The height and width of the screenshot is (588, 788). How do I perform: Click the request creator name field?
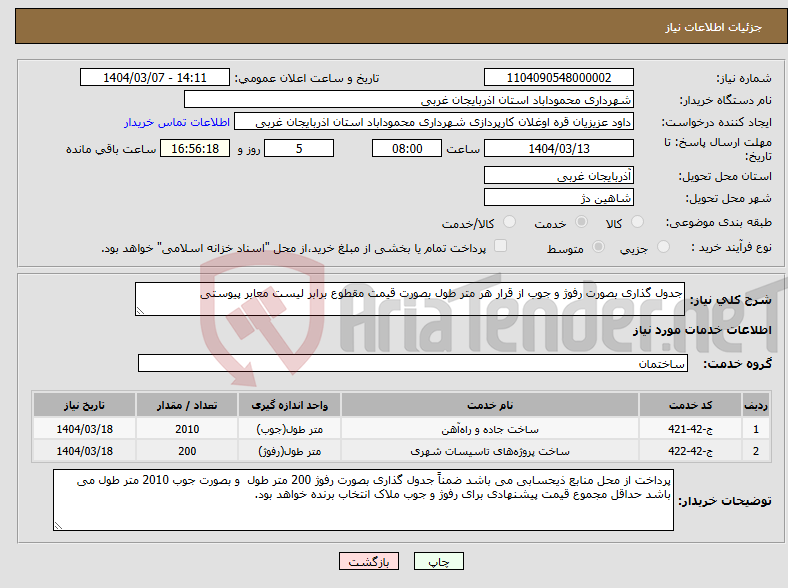pyautogui.click(x=434, y=122)
